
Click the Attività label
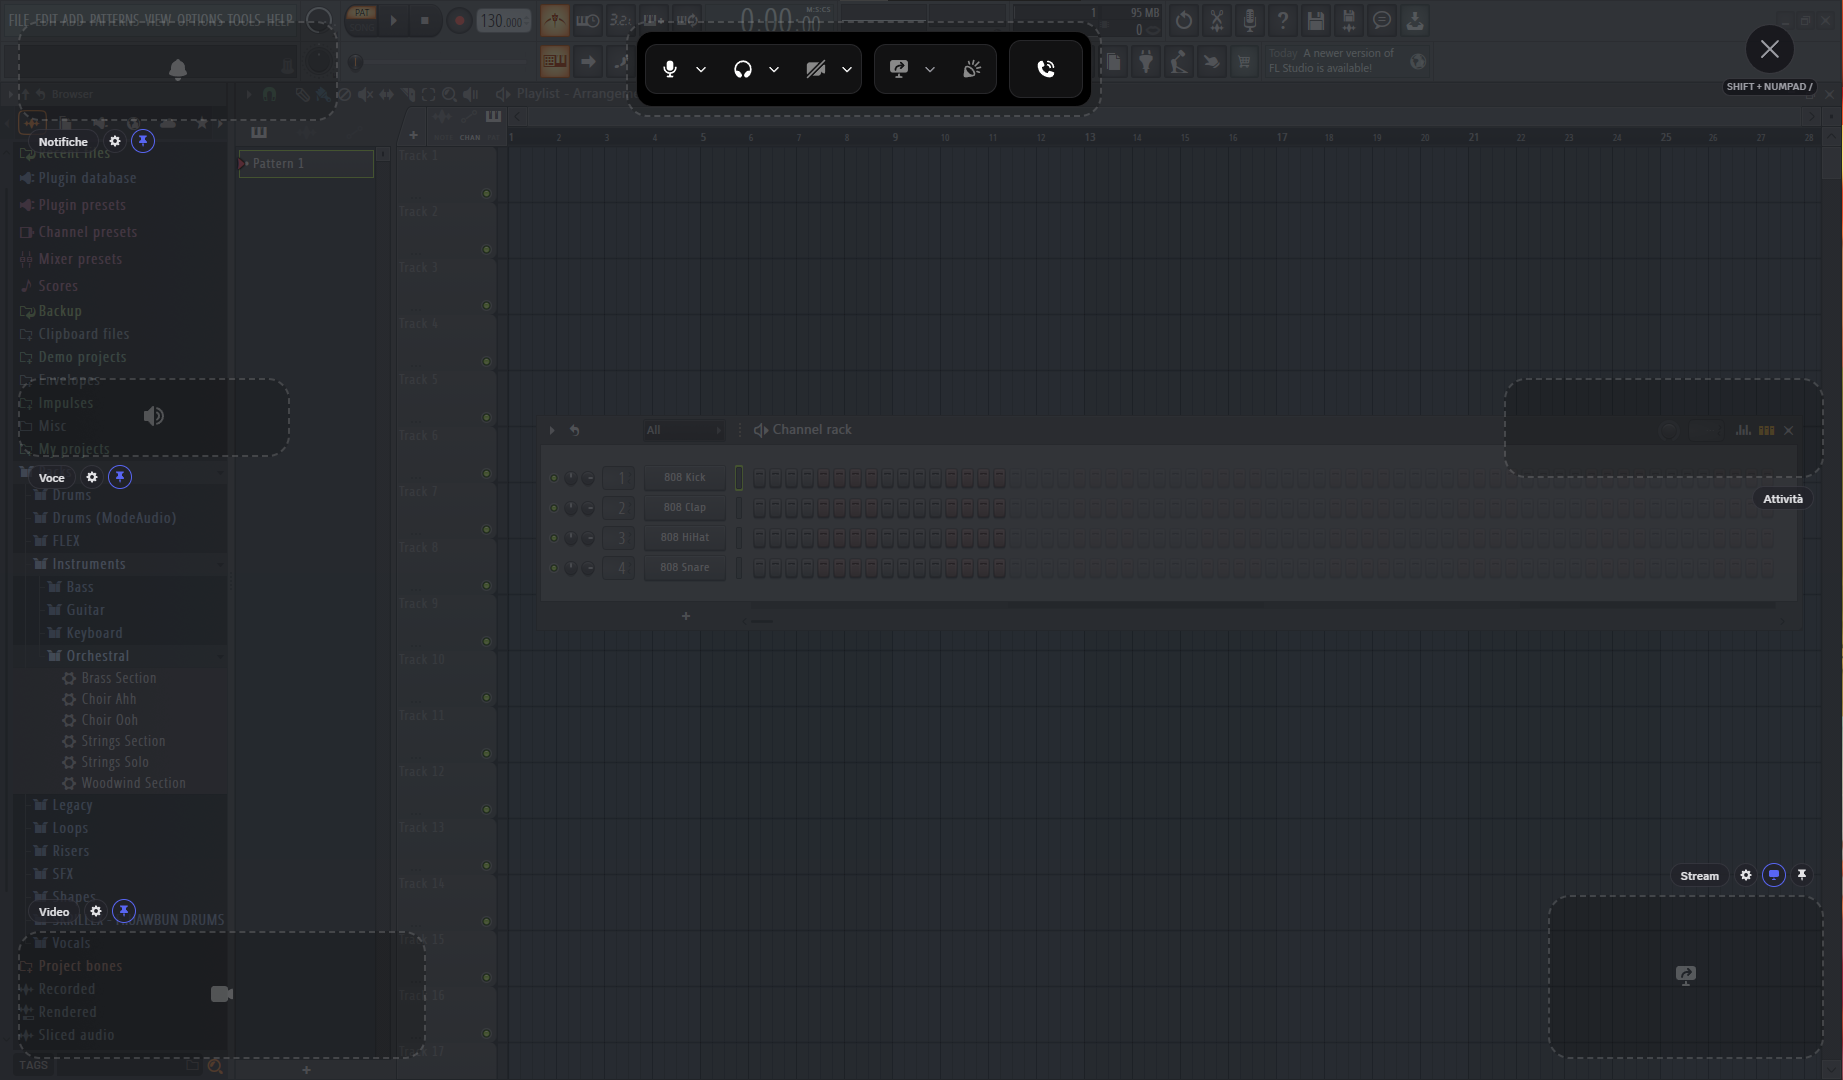1783,499
